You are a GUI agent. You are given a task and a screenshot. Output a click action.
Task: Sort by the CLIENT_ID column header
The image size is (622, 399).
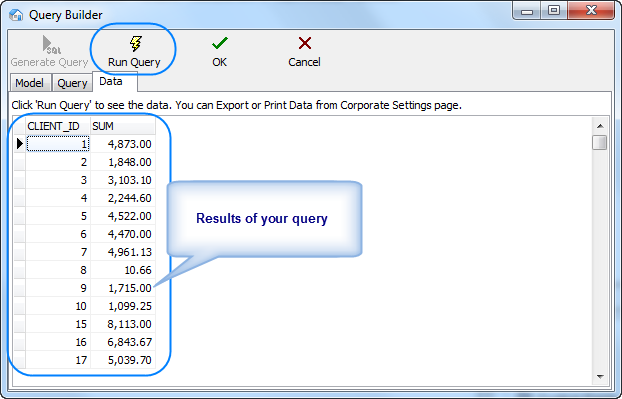(x=58, y=126)
